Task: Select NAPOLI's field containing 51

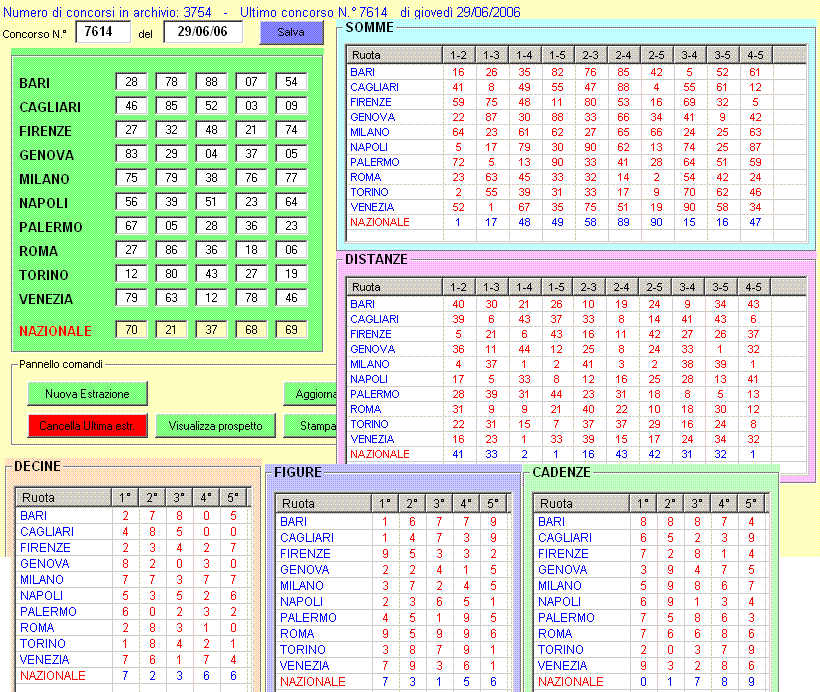Action: (x=211, y=202)
